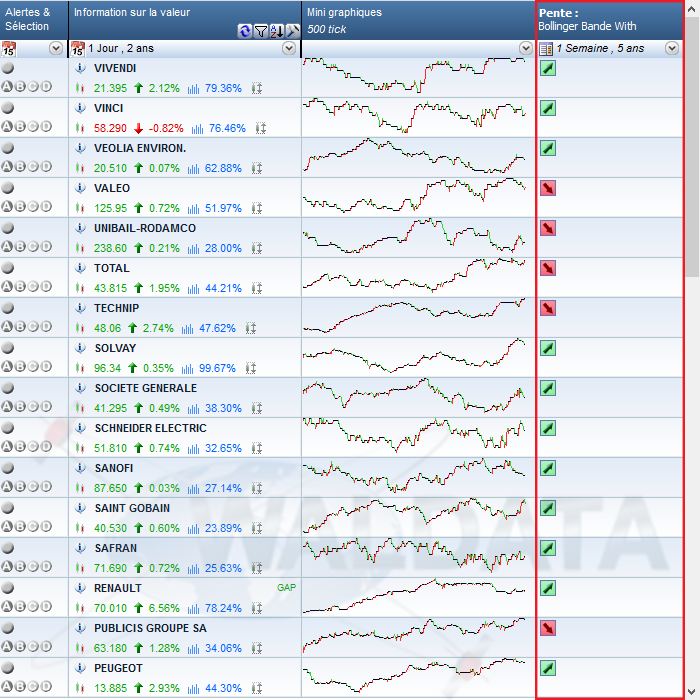Image resolution: width=700 pixels, height=700 pixels.
Task: Click SOLVAY volume 99.67%
Action: coord(217,368)
